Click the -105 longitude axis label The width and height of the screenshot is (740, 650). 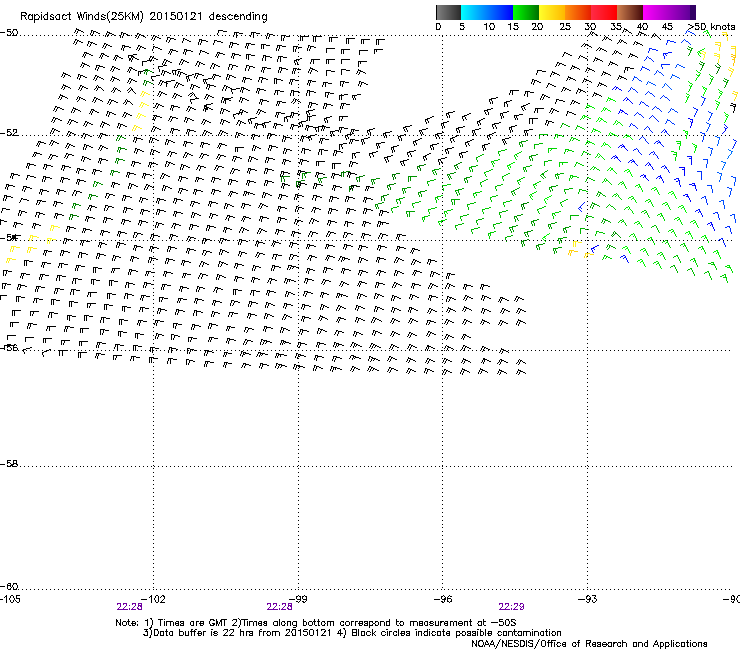pyautogui.click(x=10, y=599)
